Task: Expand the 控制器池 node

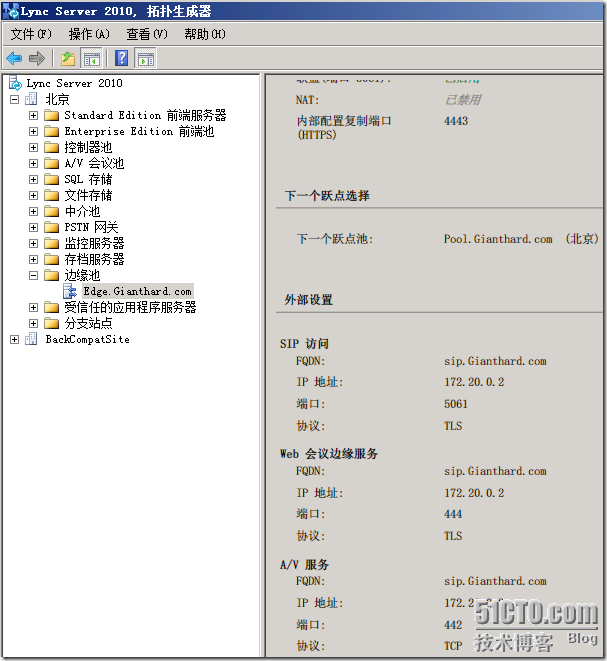Action: pyautogui.click(x=33, y=148)
